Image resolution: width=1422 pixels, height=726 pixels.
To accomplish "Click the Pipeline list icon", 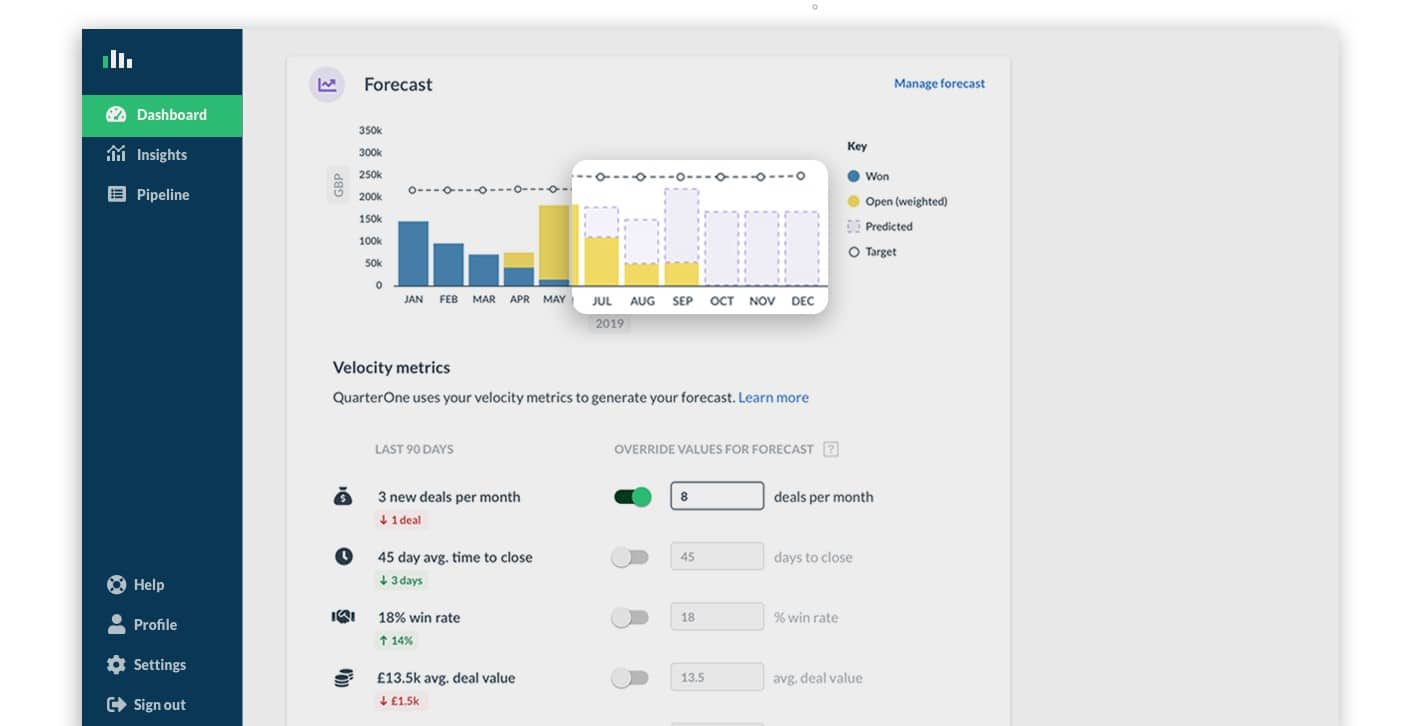I will click(116, 195).
